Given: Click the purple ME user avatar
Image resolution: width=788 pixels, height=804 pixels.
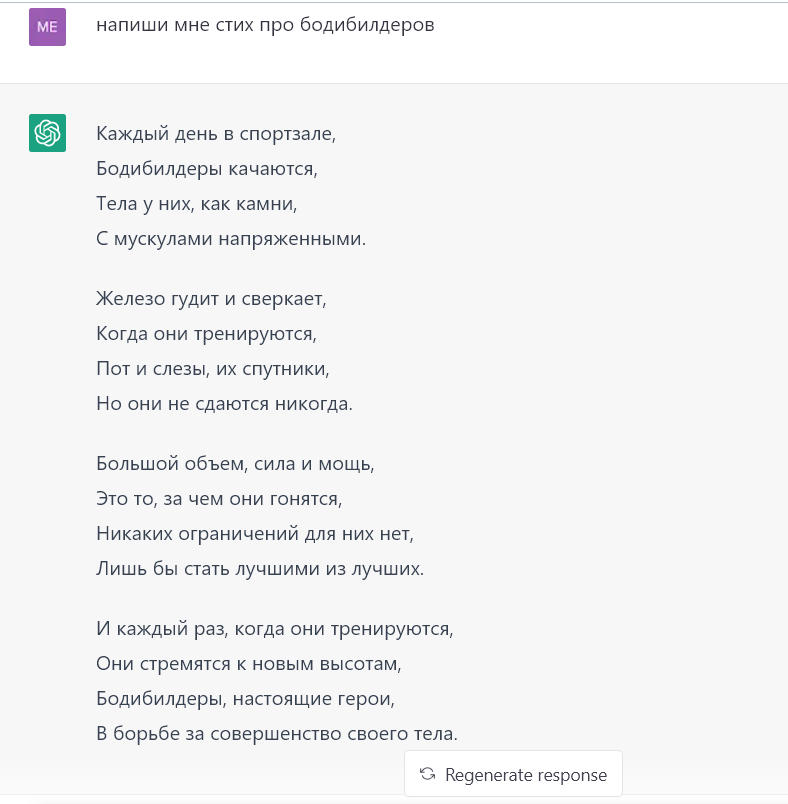Looking at the screenshot, I should tap(47, 27).
